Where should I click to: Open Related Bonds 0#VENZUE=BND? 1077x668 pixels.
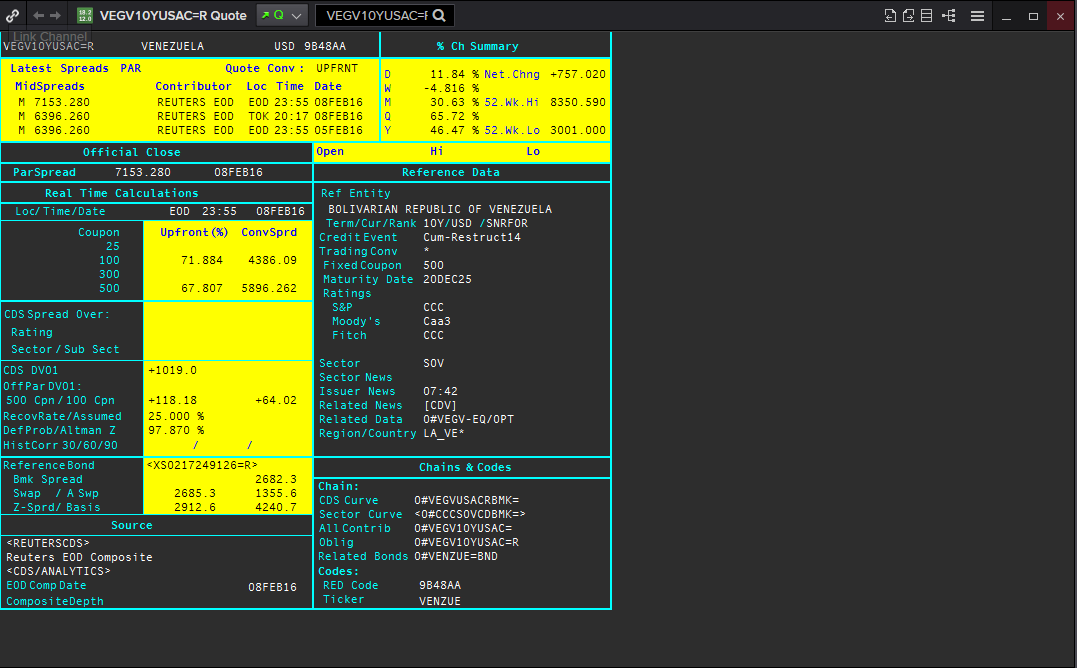click(456, 557)
